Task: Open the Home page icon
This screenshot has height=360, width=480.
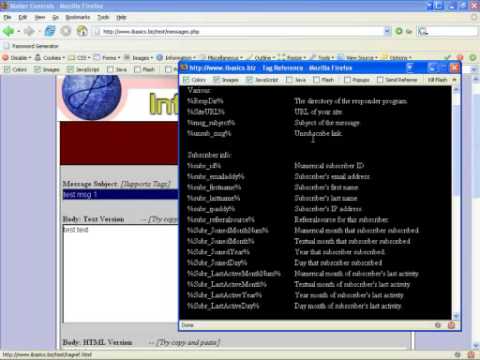Action: [82, 31]
